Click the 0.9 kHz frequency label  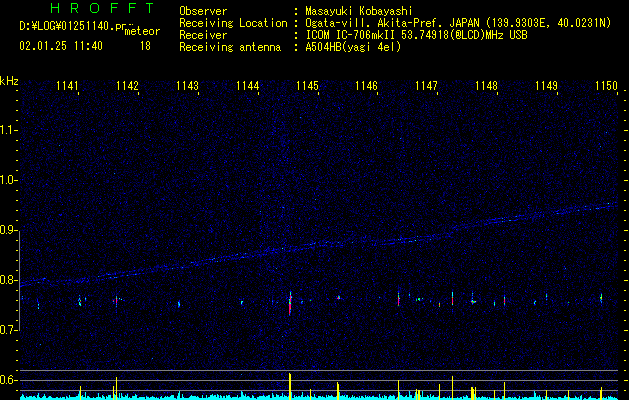pyautogui.click(x=8, y=230)
